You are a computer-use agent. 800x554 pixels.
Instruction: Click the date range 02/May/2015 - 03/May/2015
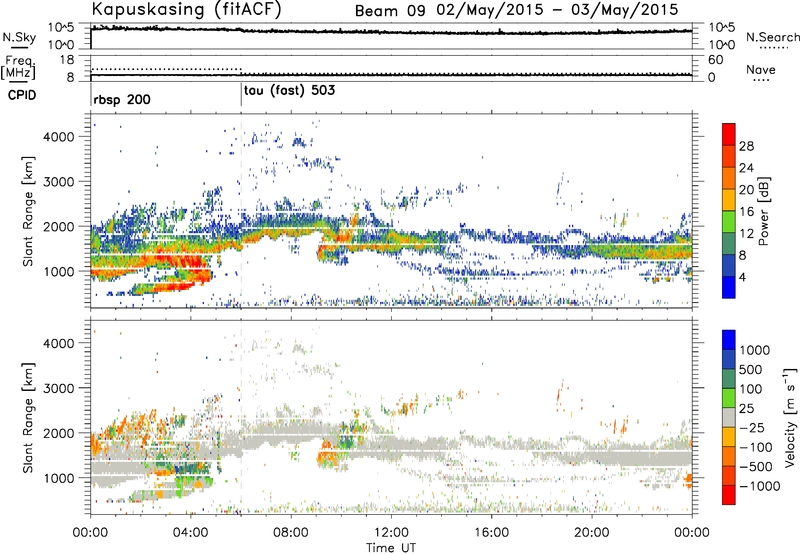(557, 10)
